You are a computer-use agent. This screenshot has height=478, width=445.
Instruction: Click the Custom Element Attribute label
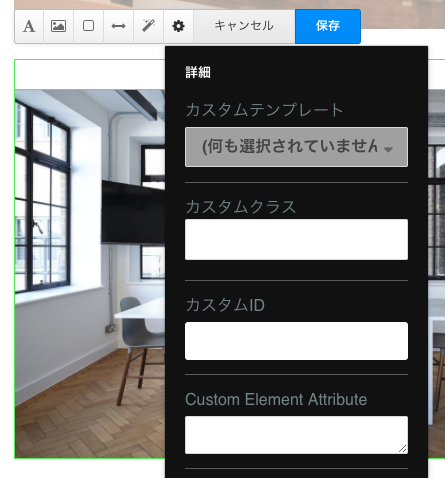tap(276, 399)
